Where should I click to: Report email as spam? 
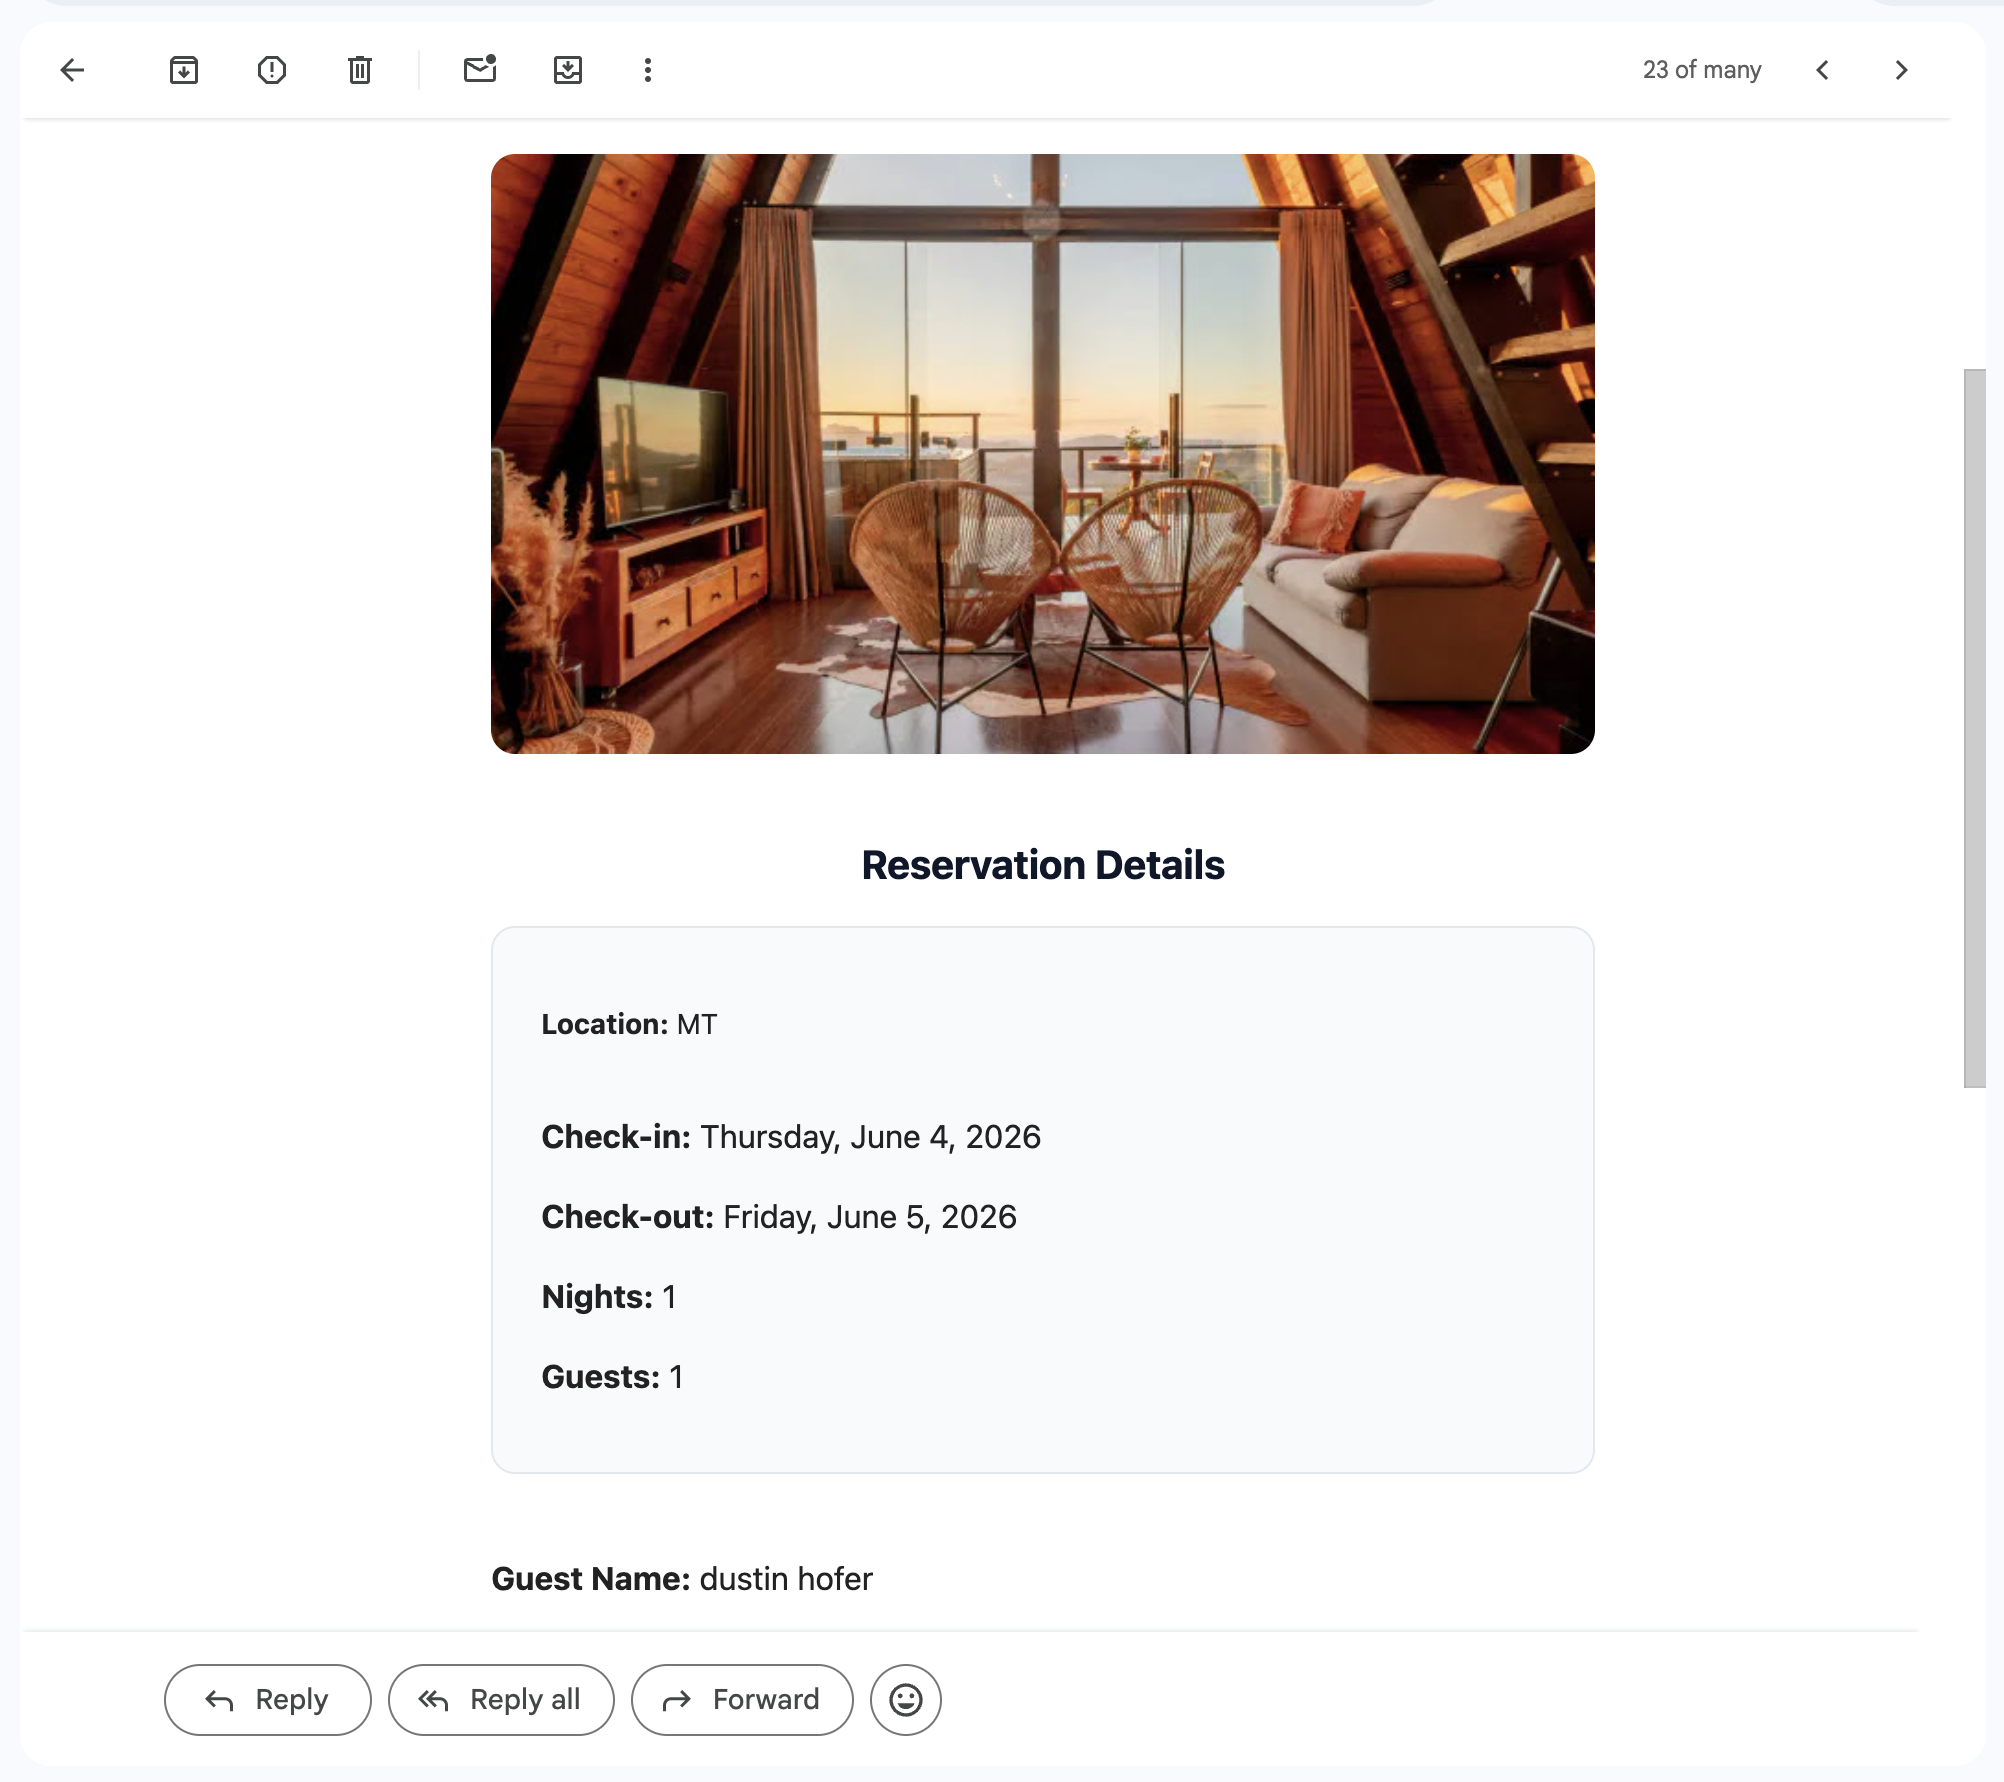272,70
